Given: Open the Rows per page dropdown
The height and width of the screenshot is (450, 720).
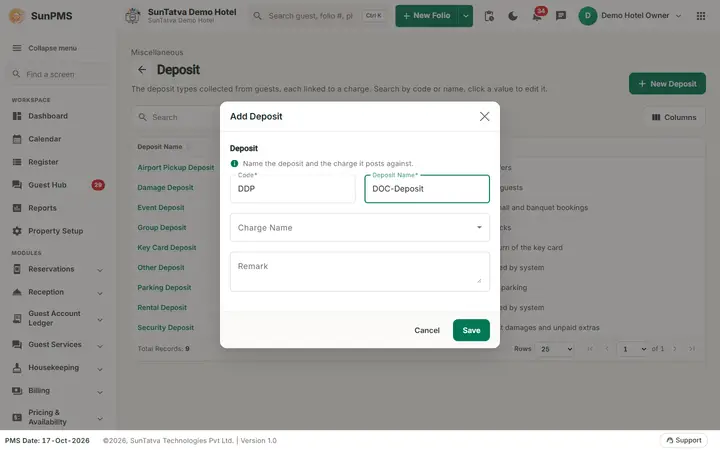Looking at the screenshot, I should [x=556, y=349].
